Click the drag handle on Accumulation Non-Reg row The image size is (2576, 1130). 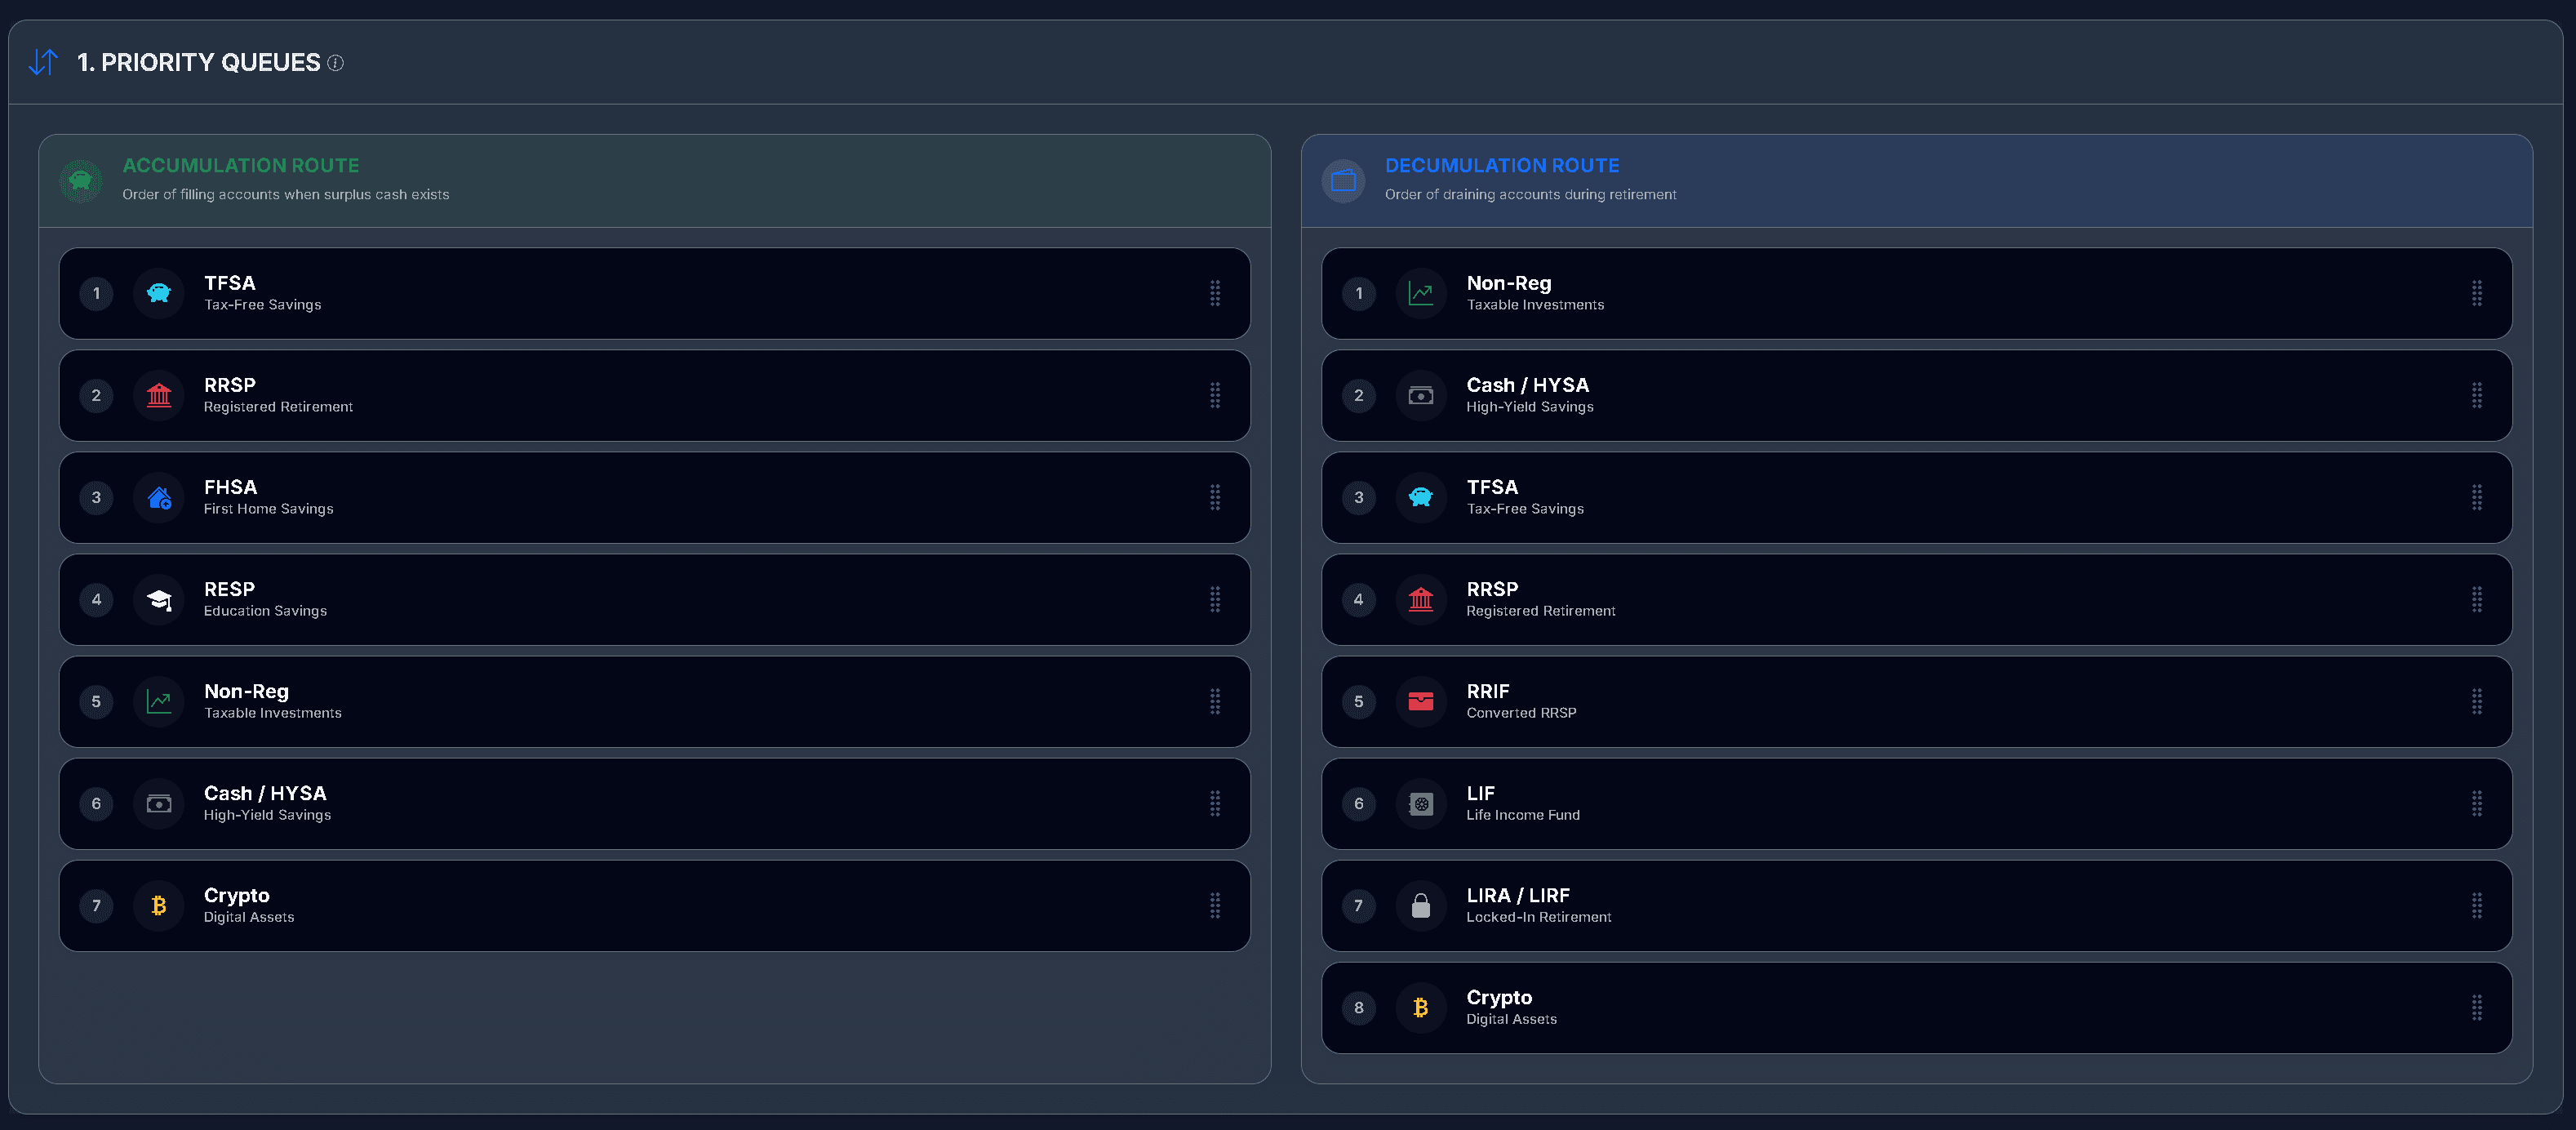(x=1215, y=701)
